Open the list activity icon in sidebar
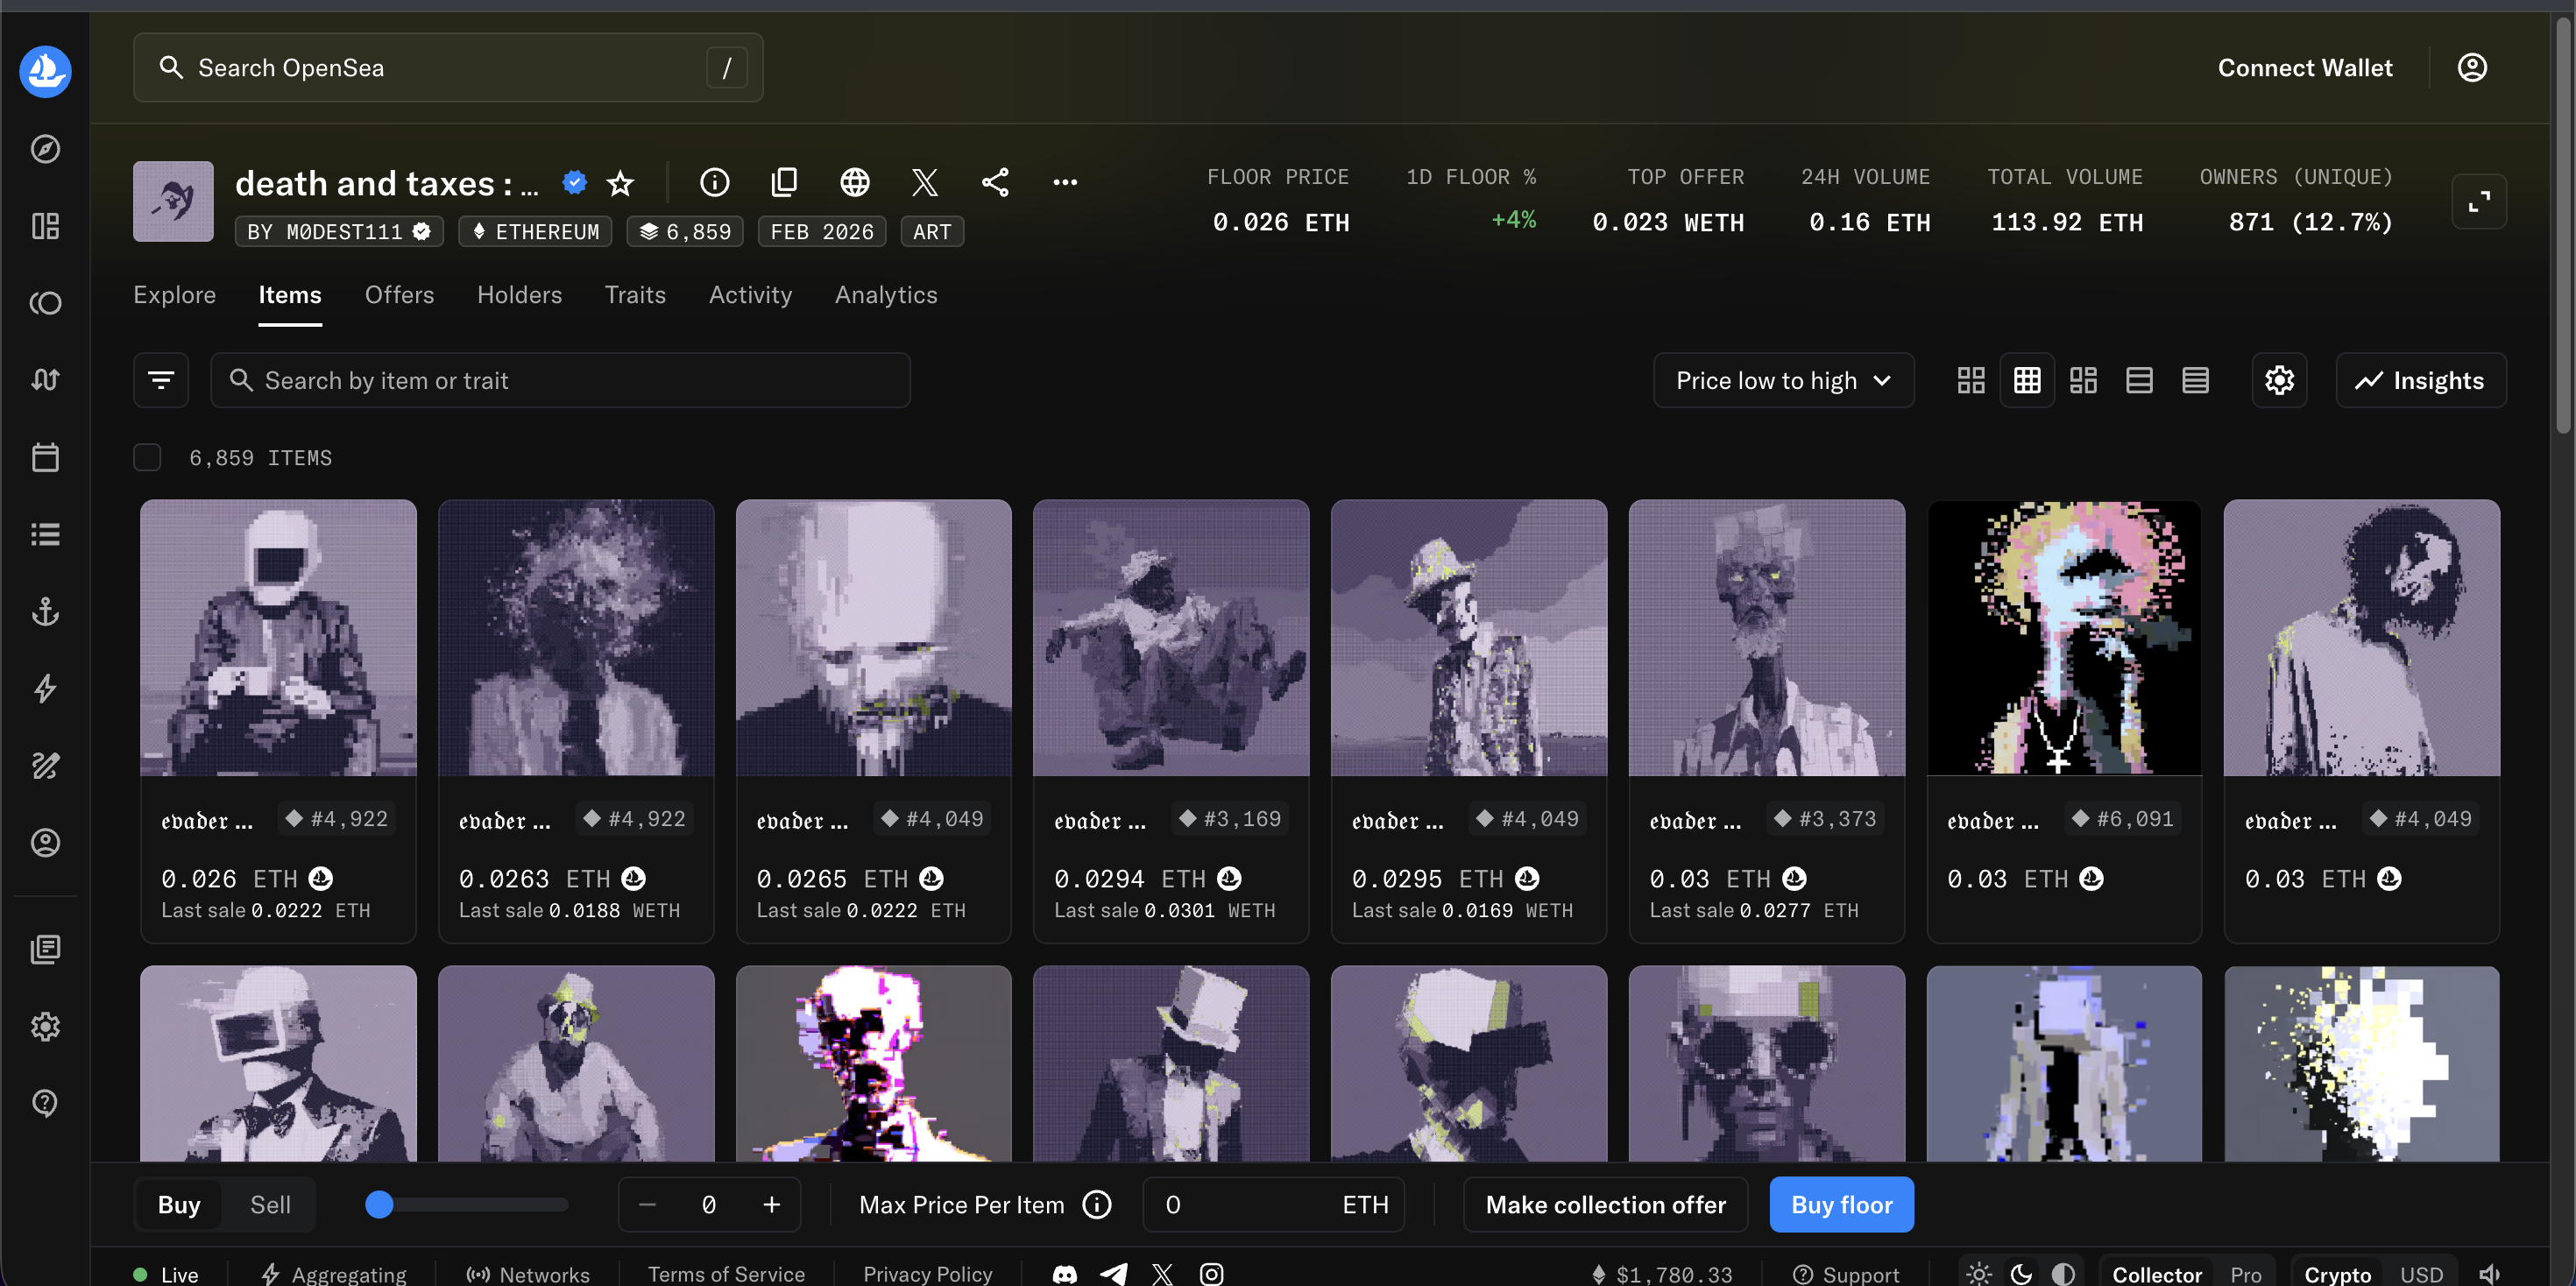Screen dimensions: 2576x1286 [x=45, y=534]
